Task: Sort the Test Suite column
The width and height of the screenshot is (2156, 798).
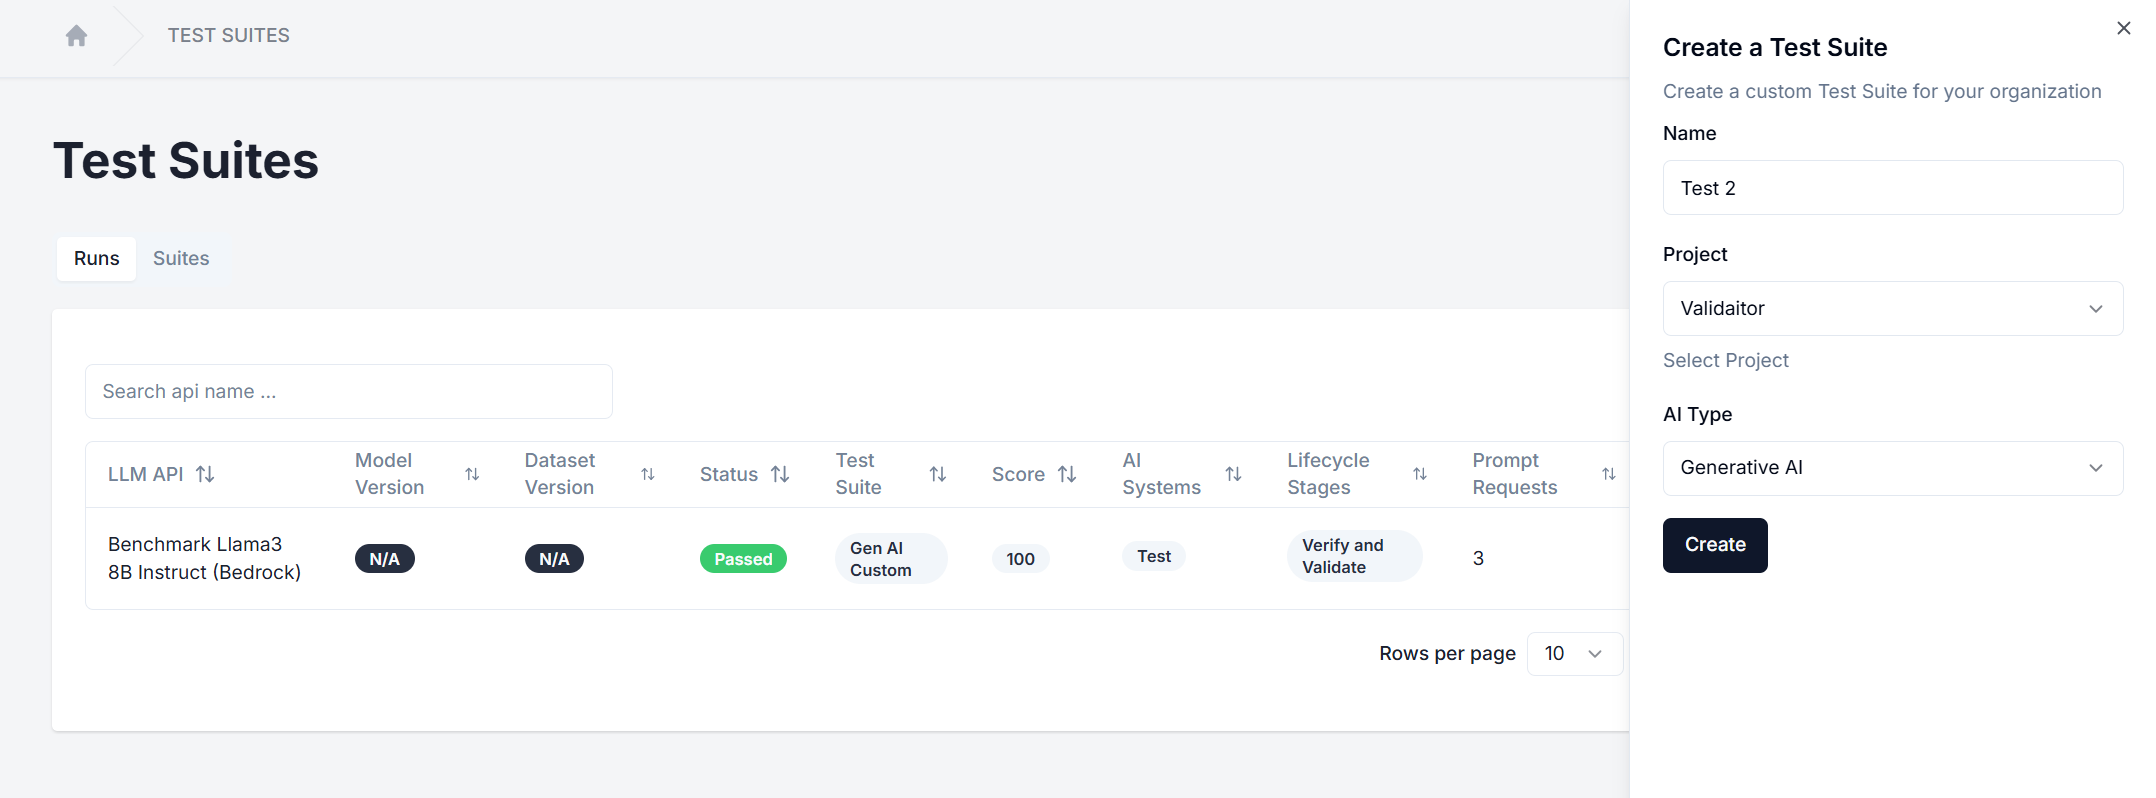Action: pyautogui.click(x=938, y=474)
